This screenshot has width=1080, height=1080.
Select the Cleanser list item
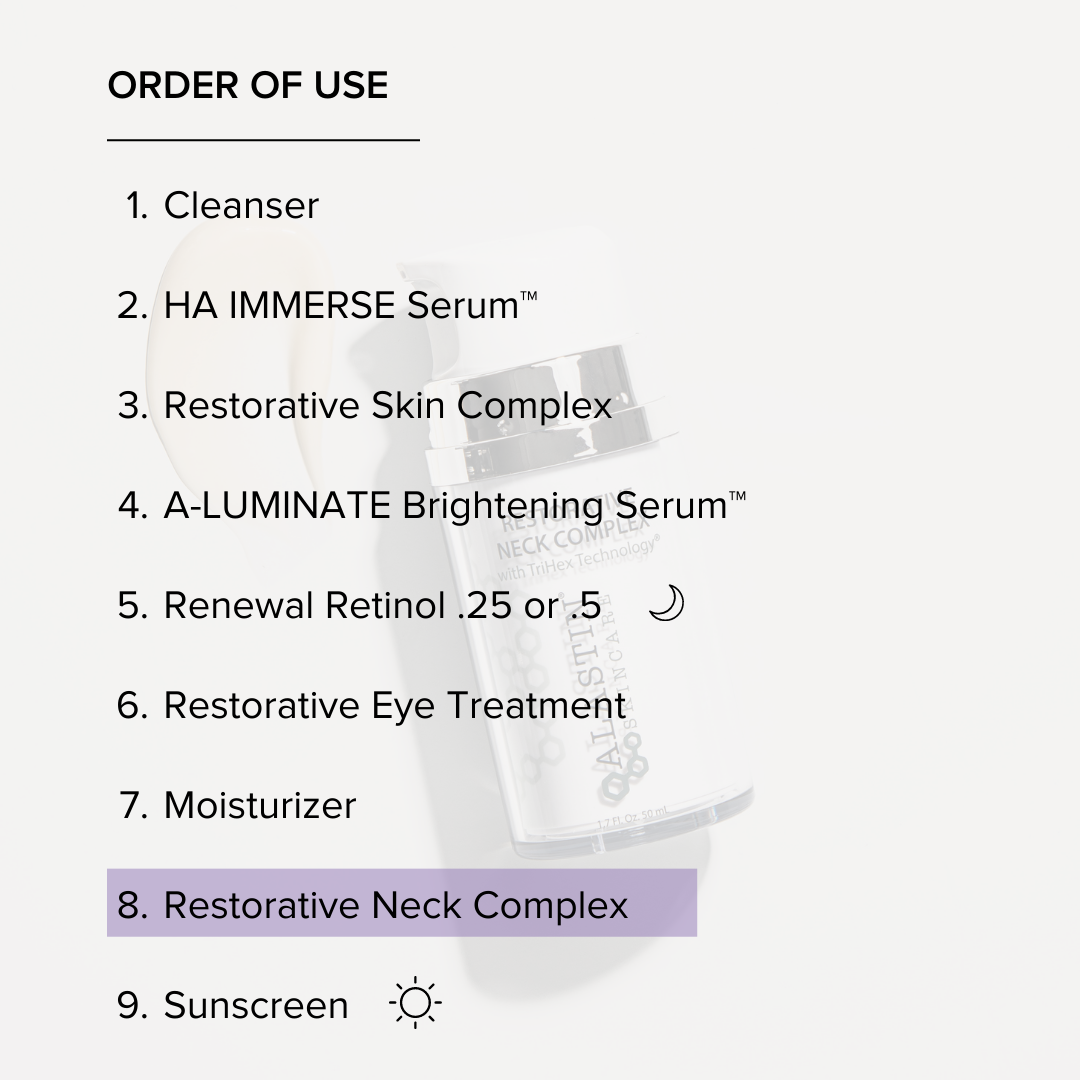[x=241, y=205]
